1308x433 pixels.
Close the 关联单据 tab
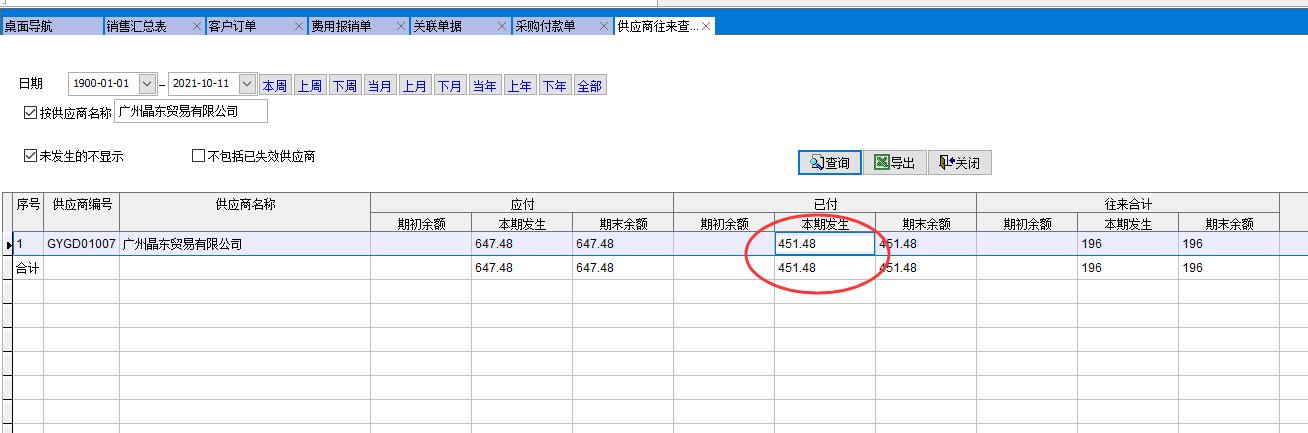503,27
